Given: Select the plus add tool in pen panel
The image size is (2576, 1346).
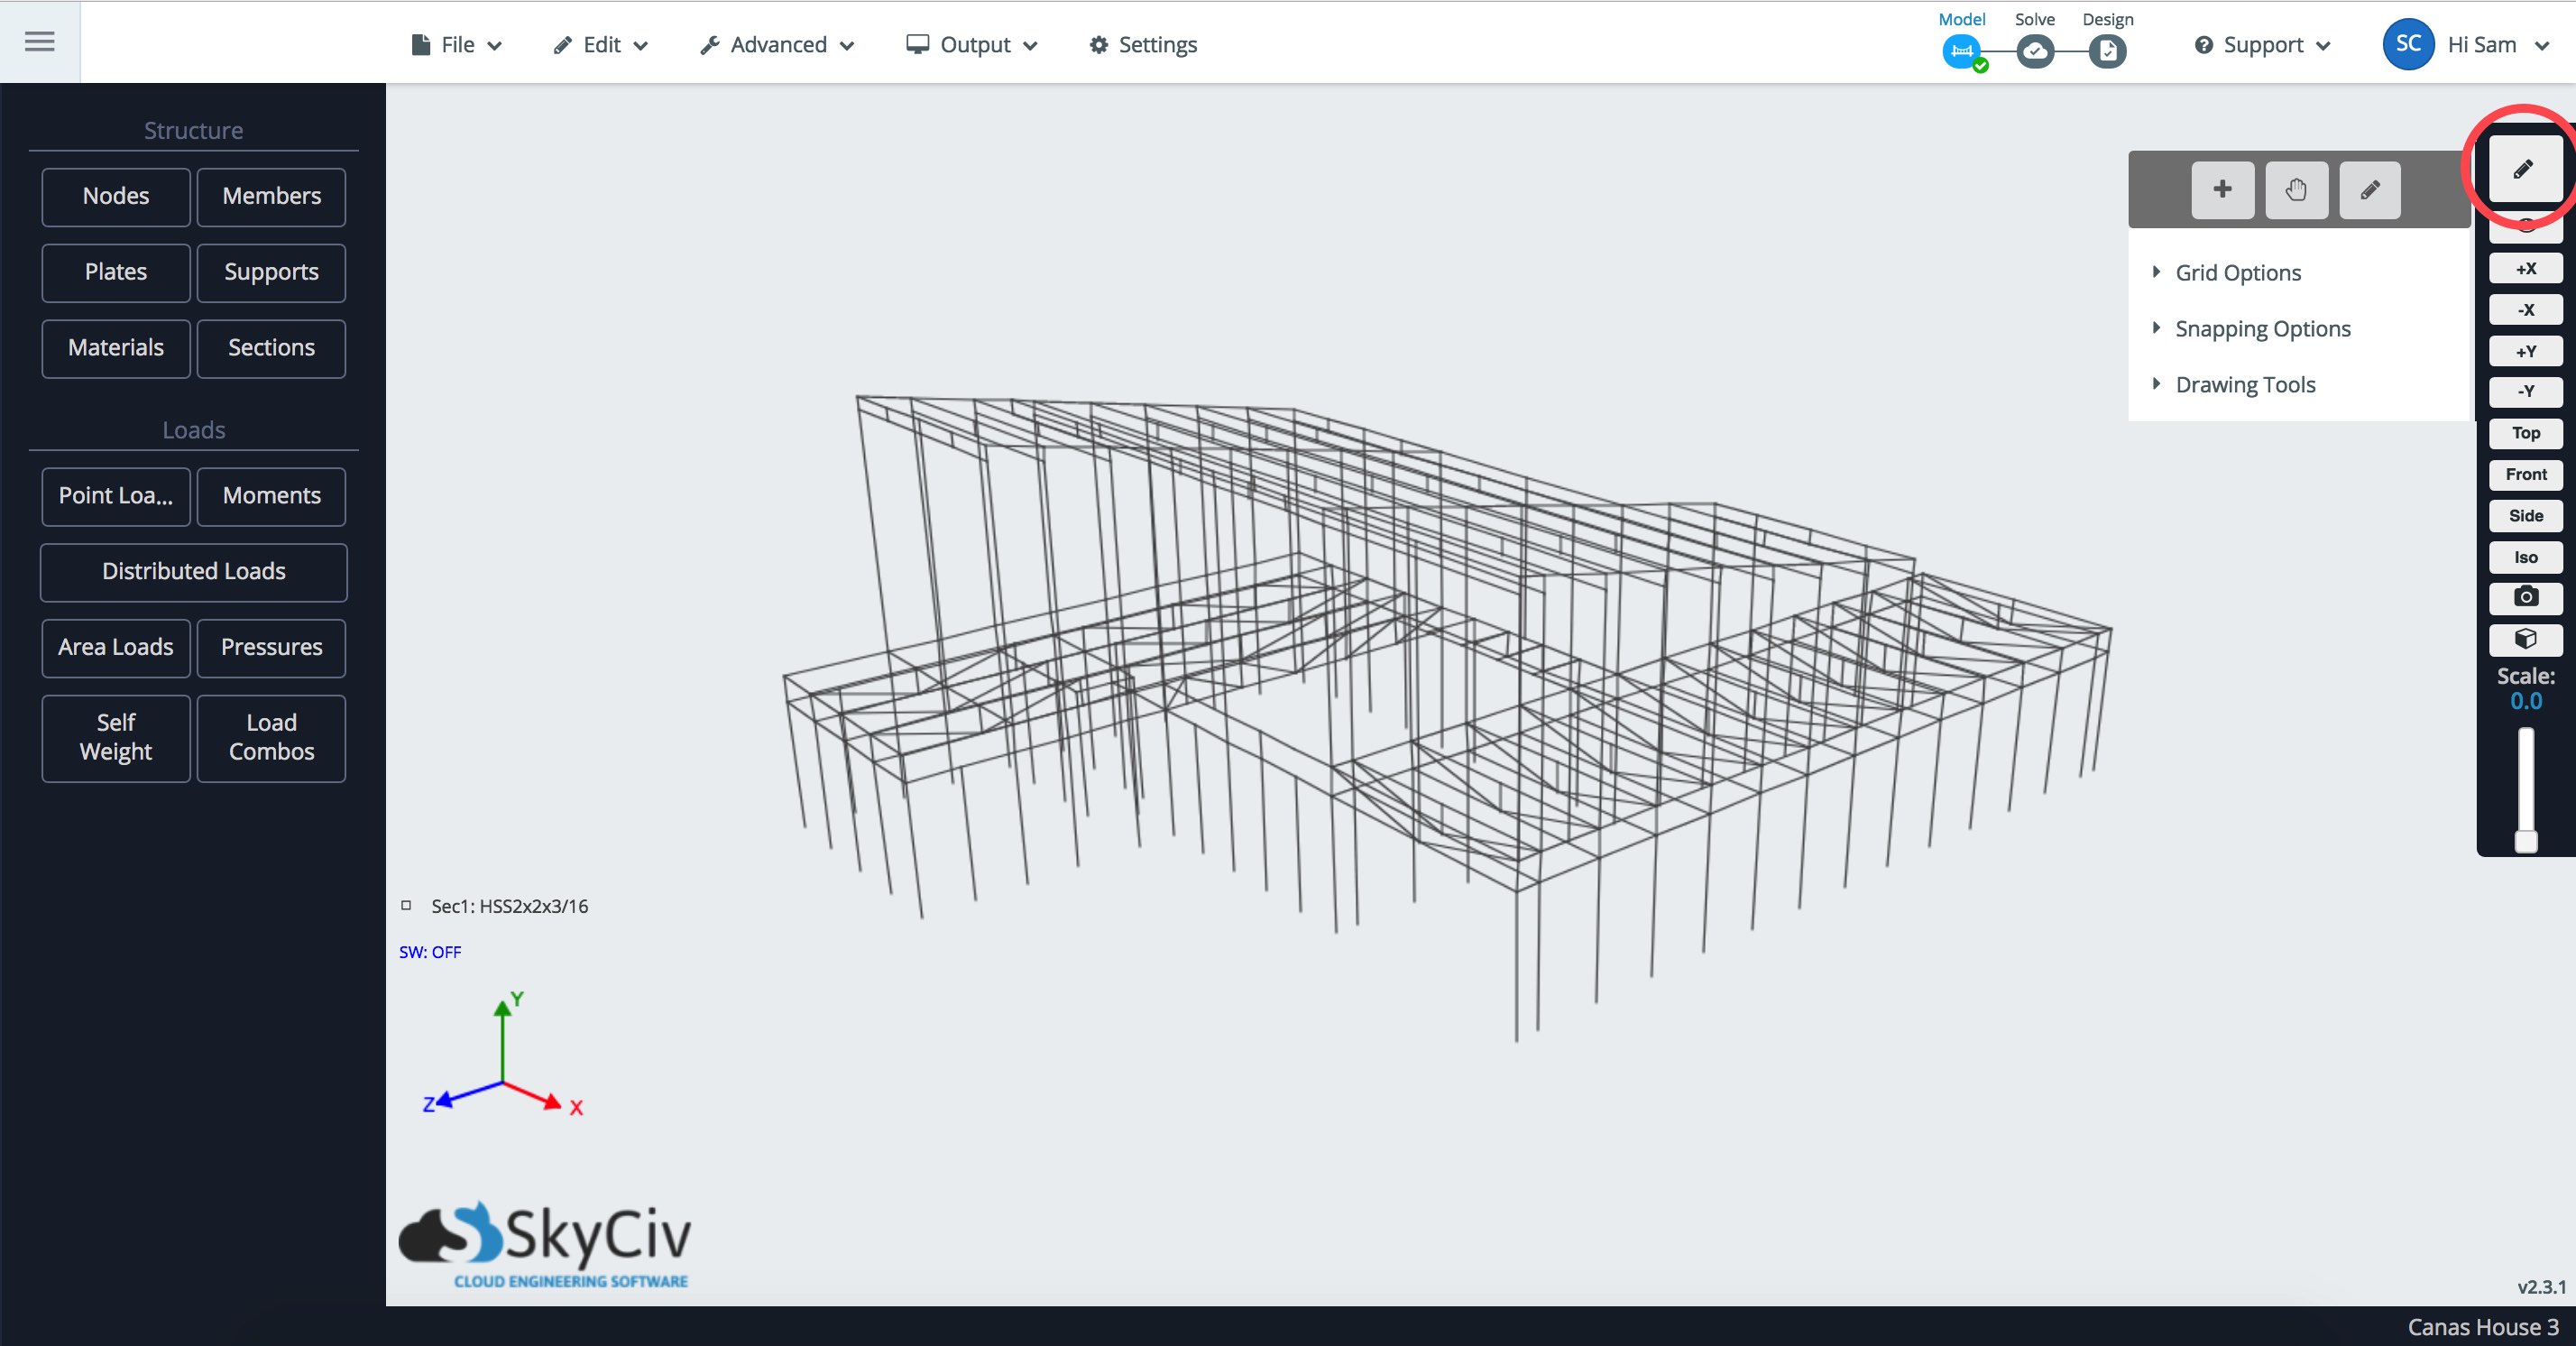Looking at the screenshot, I should coord(2222,189).
